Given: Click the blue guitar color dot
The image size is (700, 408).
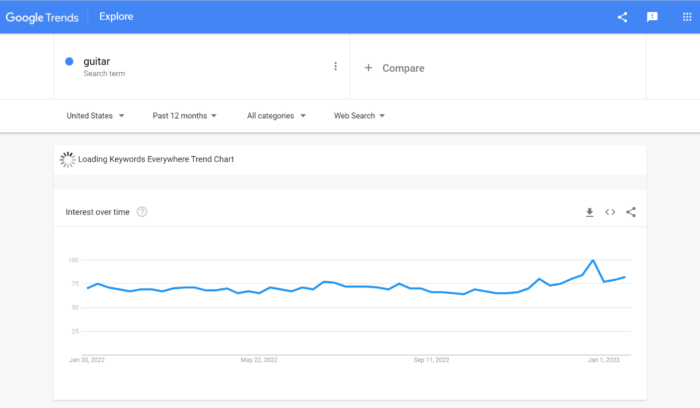Looking at the screenshot, I should (x=69, y=62).
